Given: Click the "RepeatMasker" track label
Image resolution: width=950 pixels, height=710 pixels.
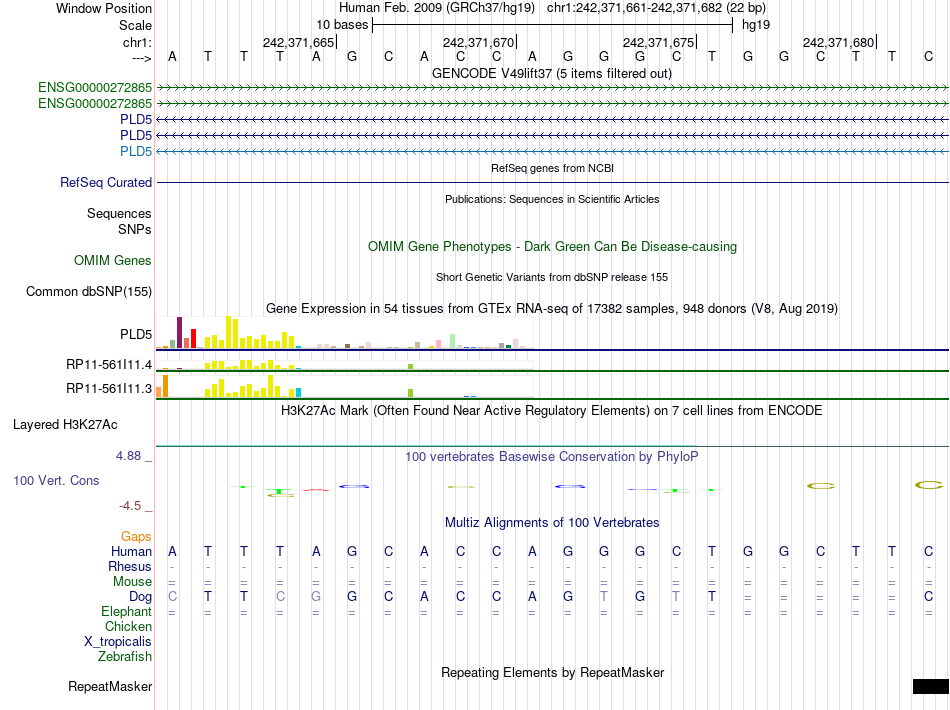Looking at the screenshot, I should (110, 686).
